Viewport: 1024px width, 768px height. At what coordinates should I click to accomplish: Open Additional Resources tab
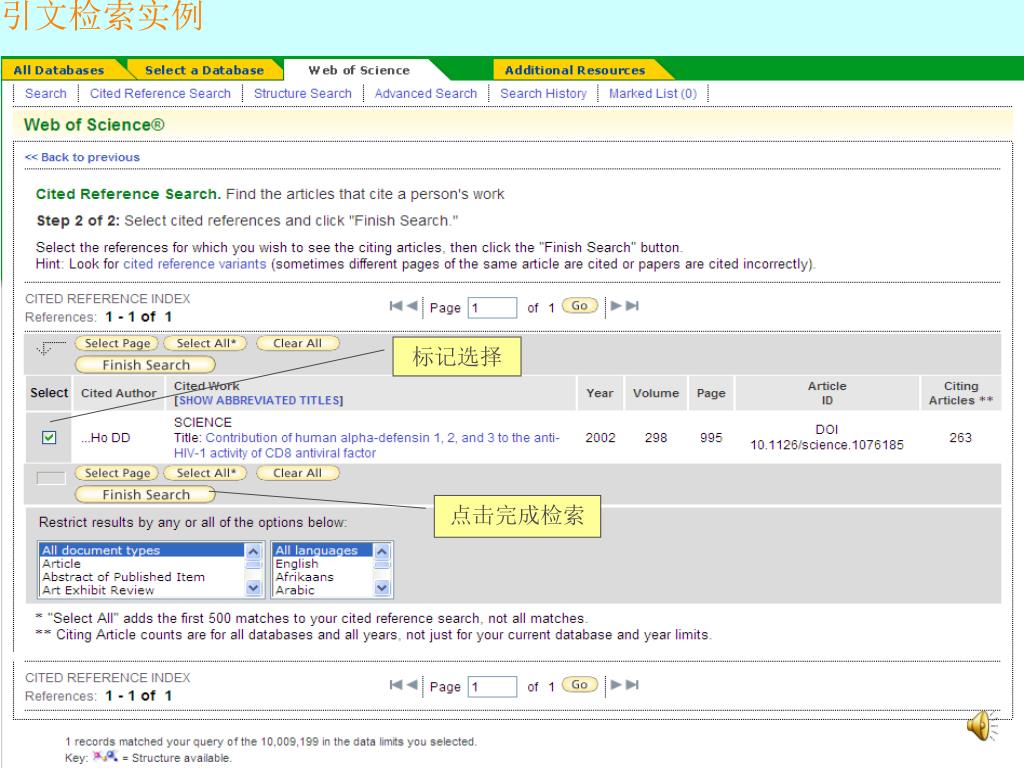click(x=575, y=70)
